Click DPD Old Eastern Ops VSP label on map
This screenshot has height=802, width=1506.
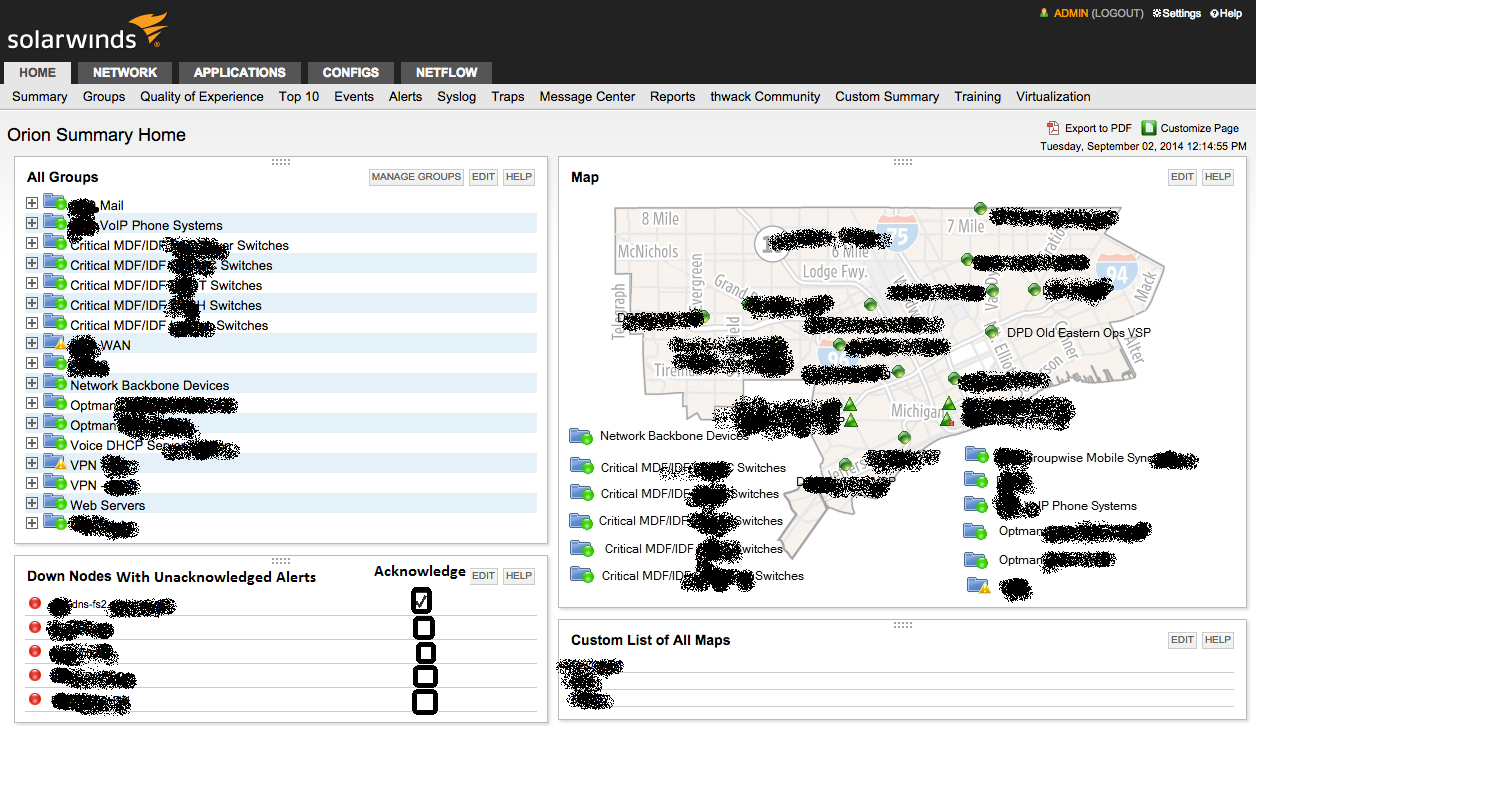[1079, 332]
